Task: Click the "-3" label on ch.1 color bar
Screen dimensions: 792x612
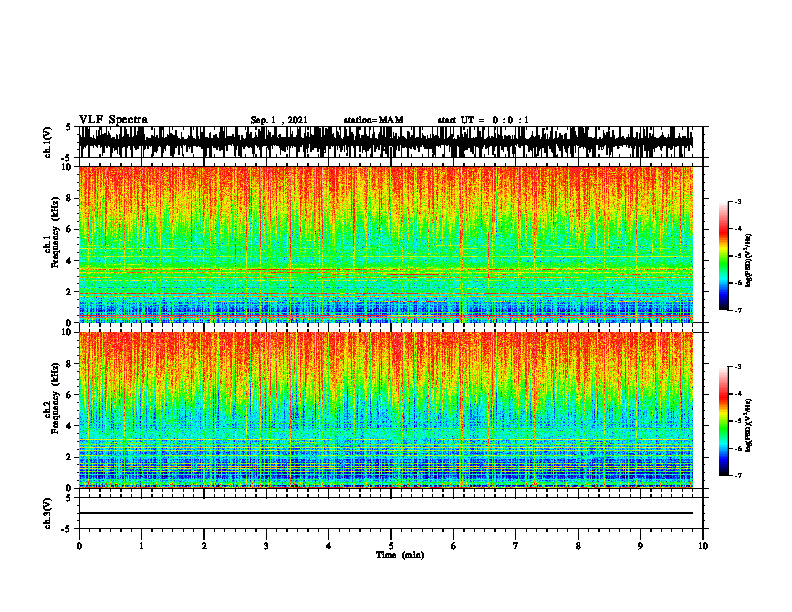Action: [737, 202]
